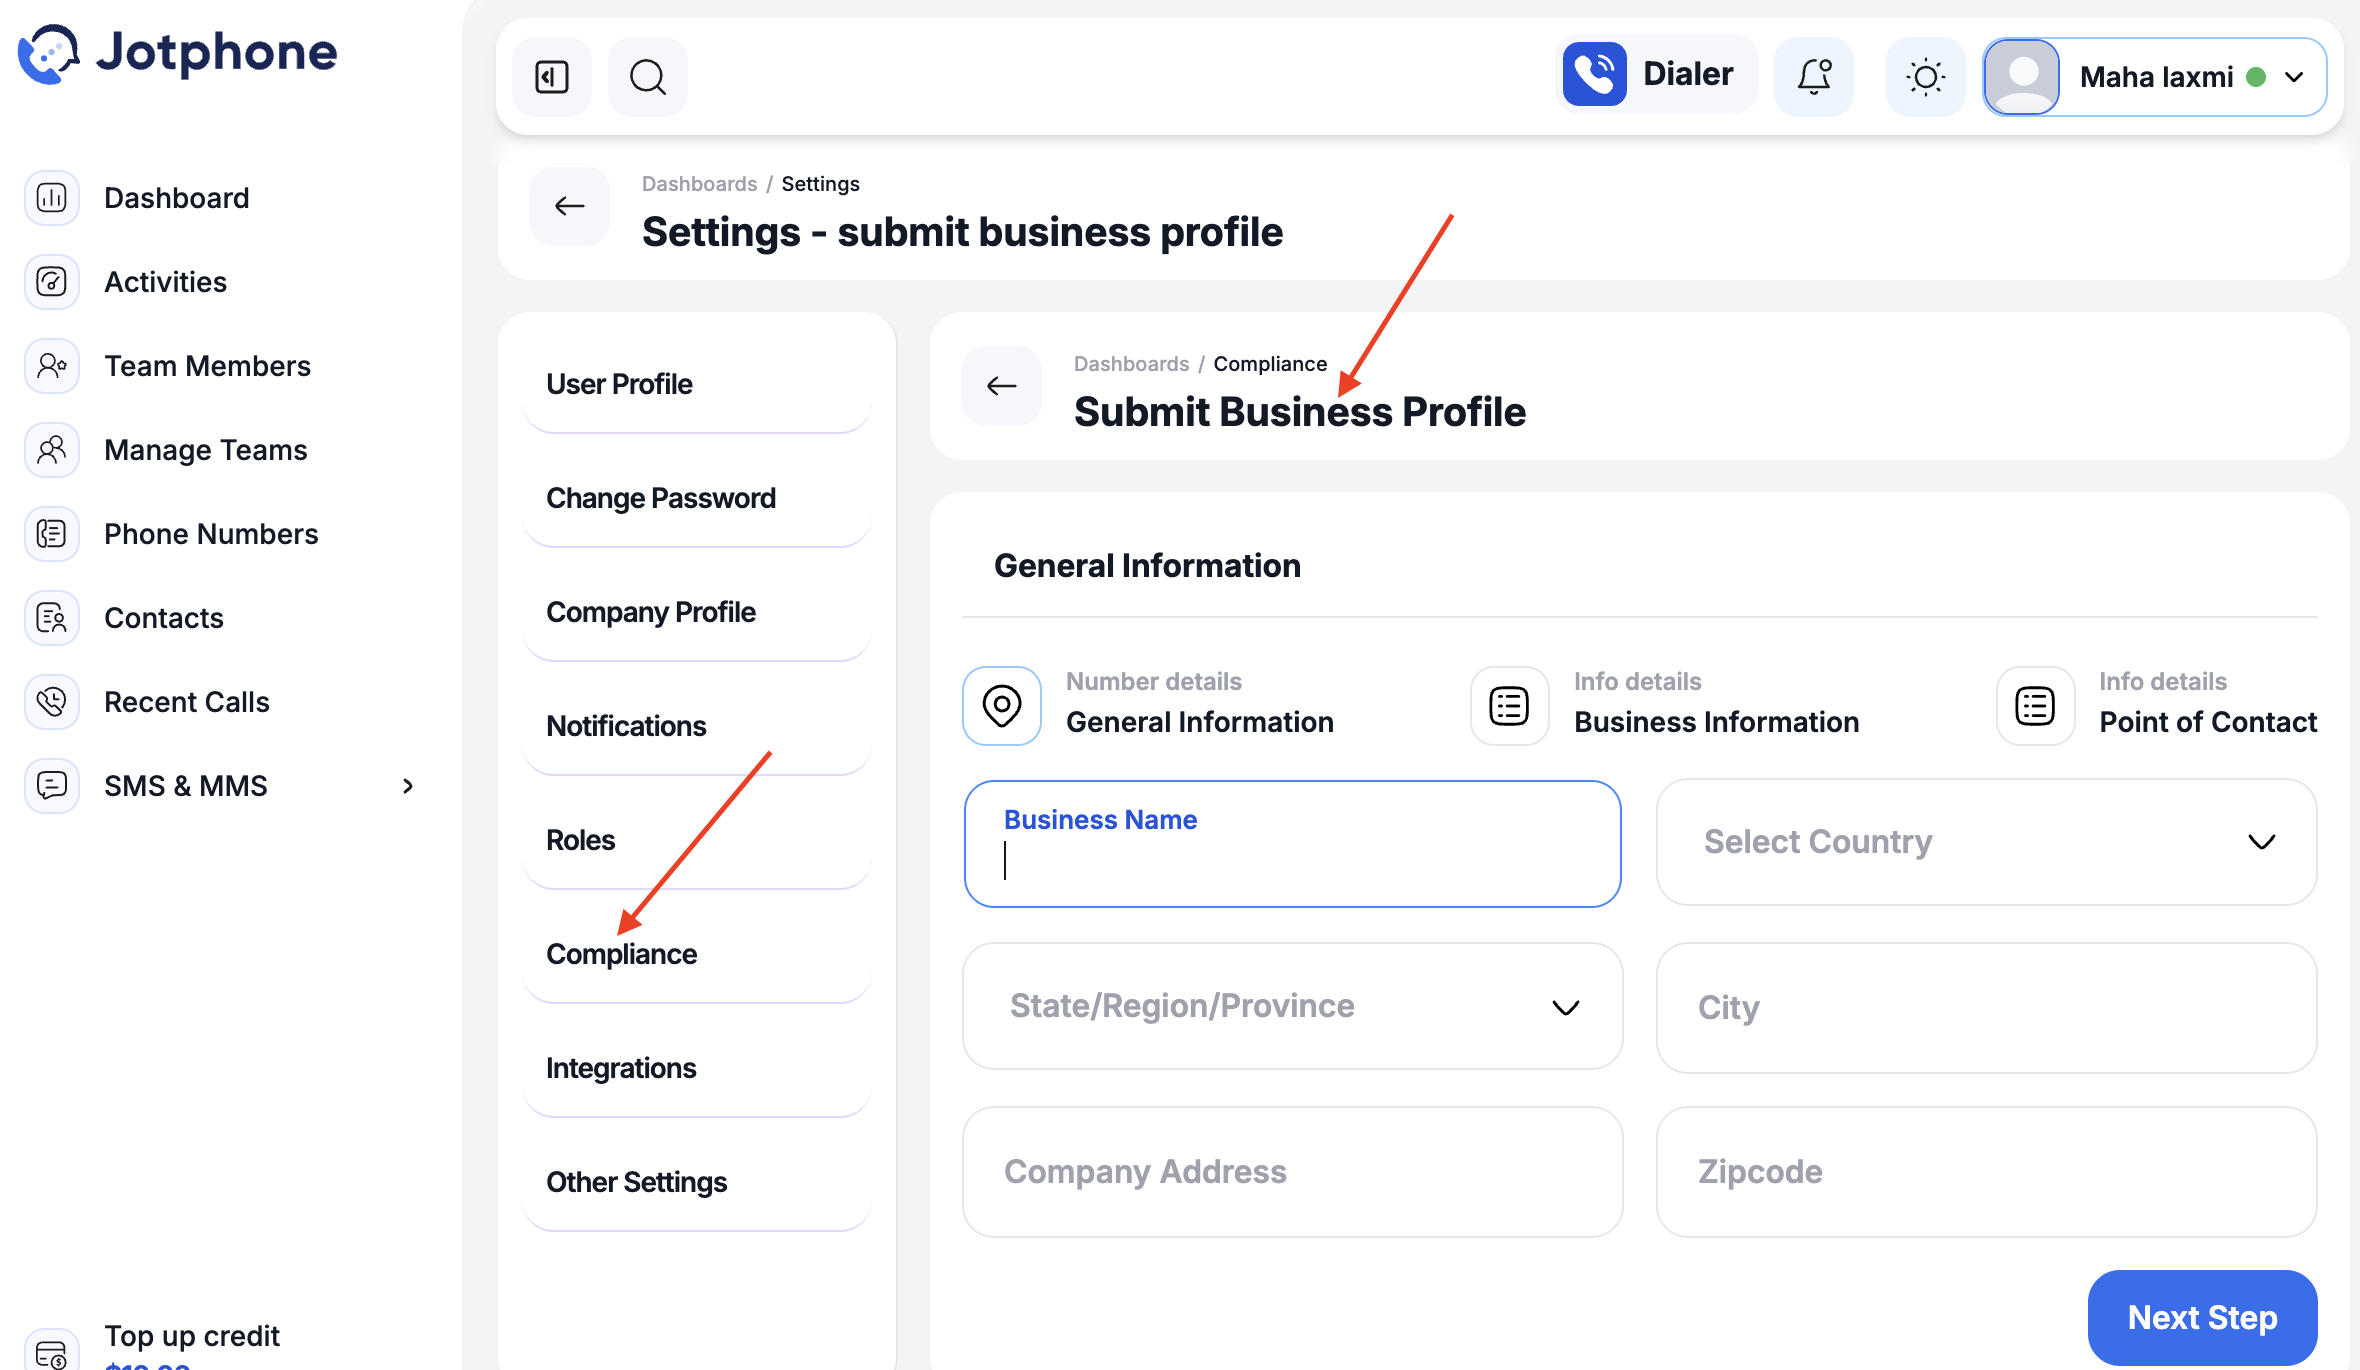Click the Jotphone logo
Screen dimensions: 2360x1370
click(x=178, y=54)
